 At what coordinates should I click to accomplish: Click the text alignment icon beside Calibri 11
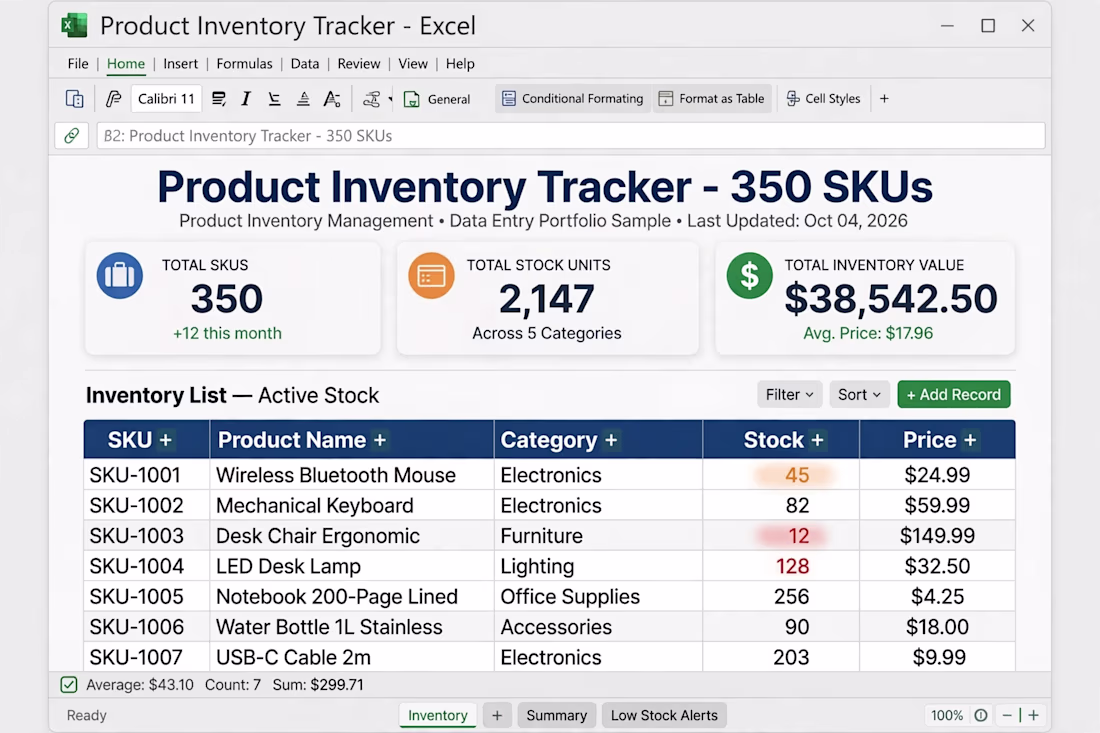pyautogui.click(x=219, y=99)
